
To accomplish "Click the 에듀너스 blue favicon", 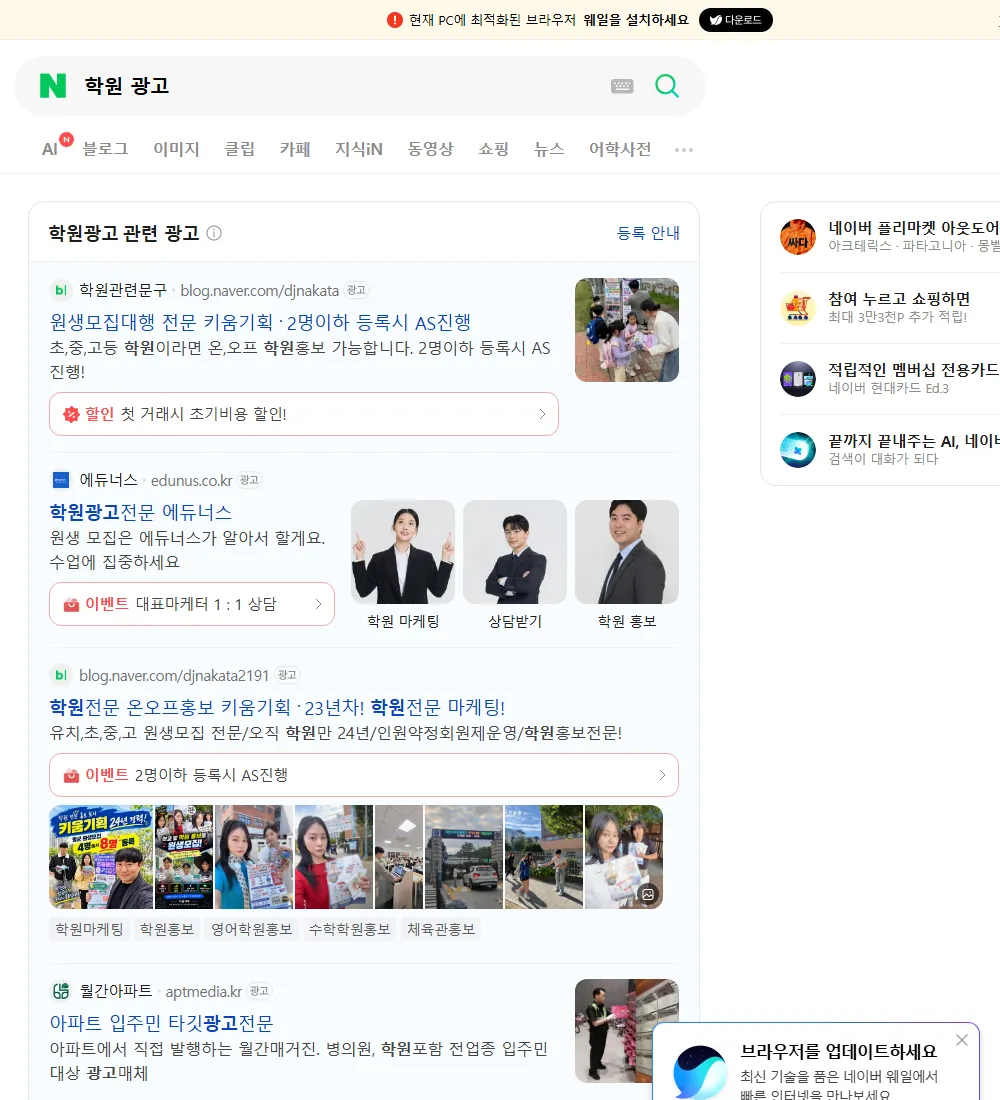I will pyautogui.click(x=61, y=480).
